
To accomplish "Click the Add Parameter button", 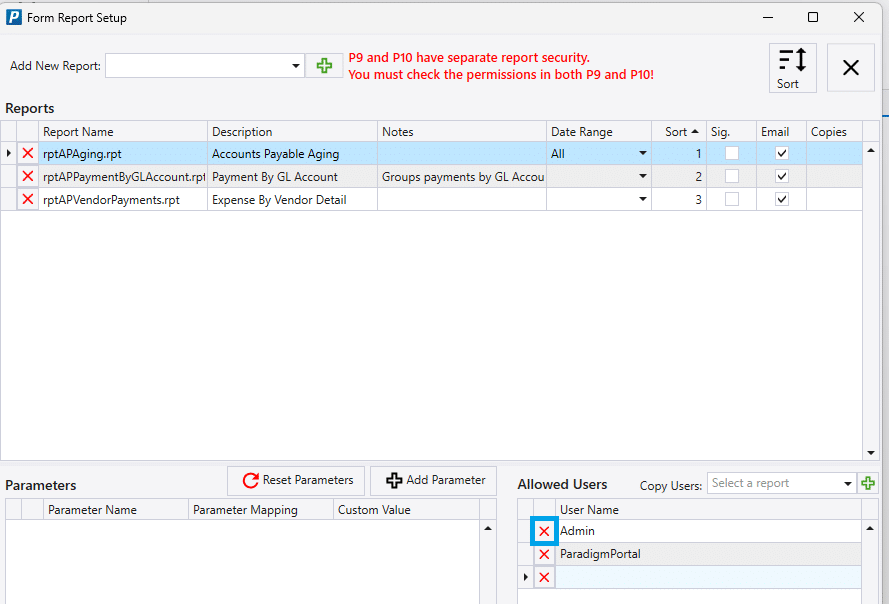I will click(x=434, y=480).
